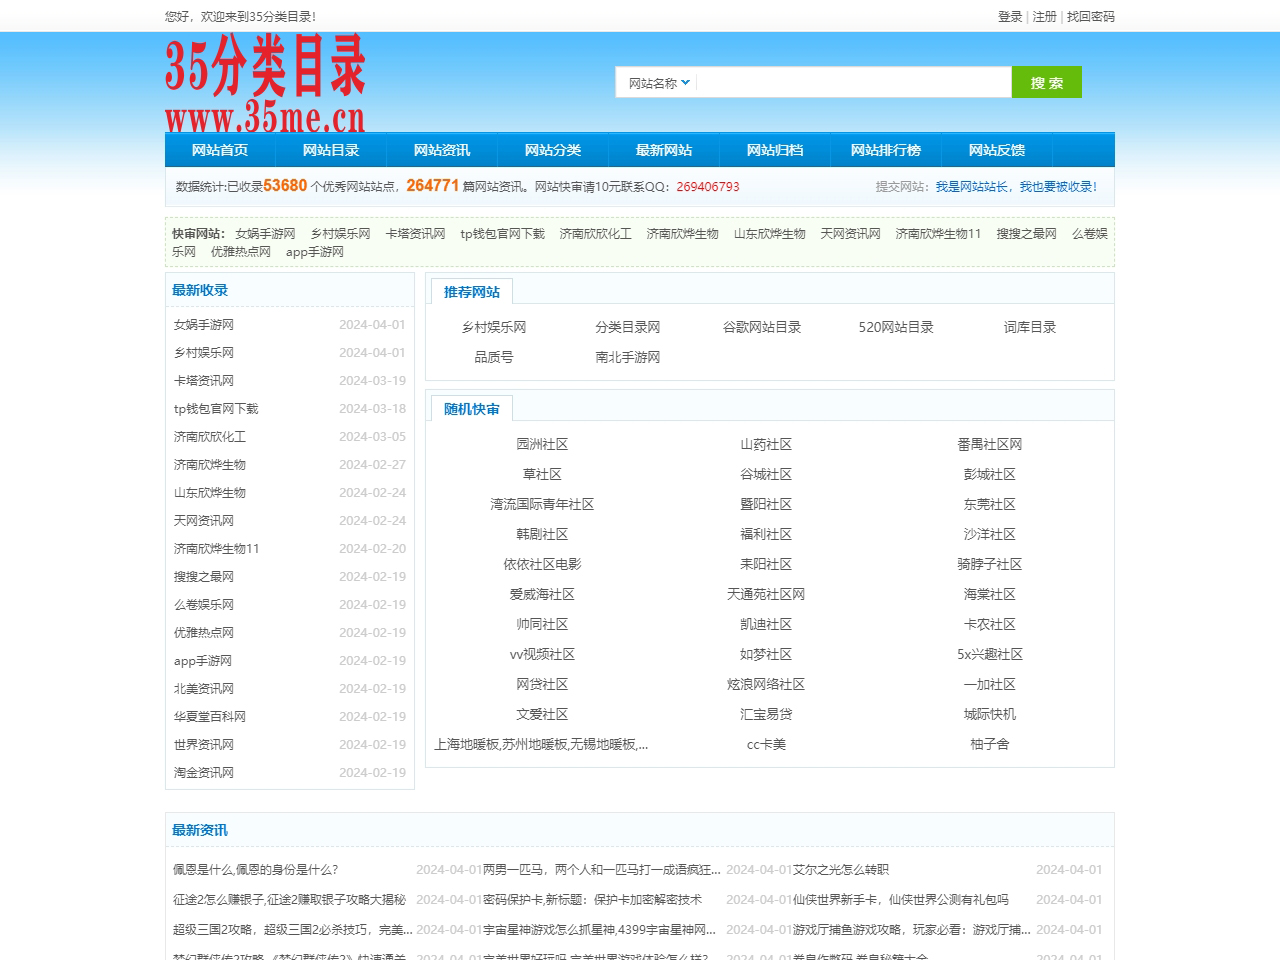Click the search keyword input field
Viewport: 1280px width, 960px height.
point(853,83)
